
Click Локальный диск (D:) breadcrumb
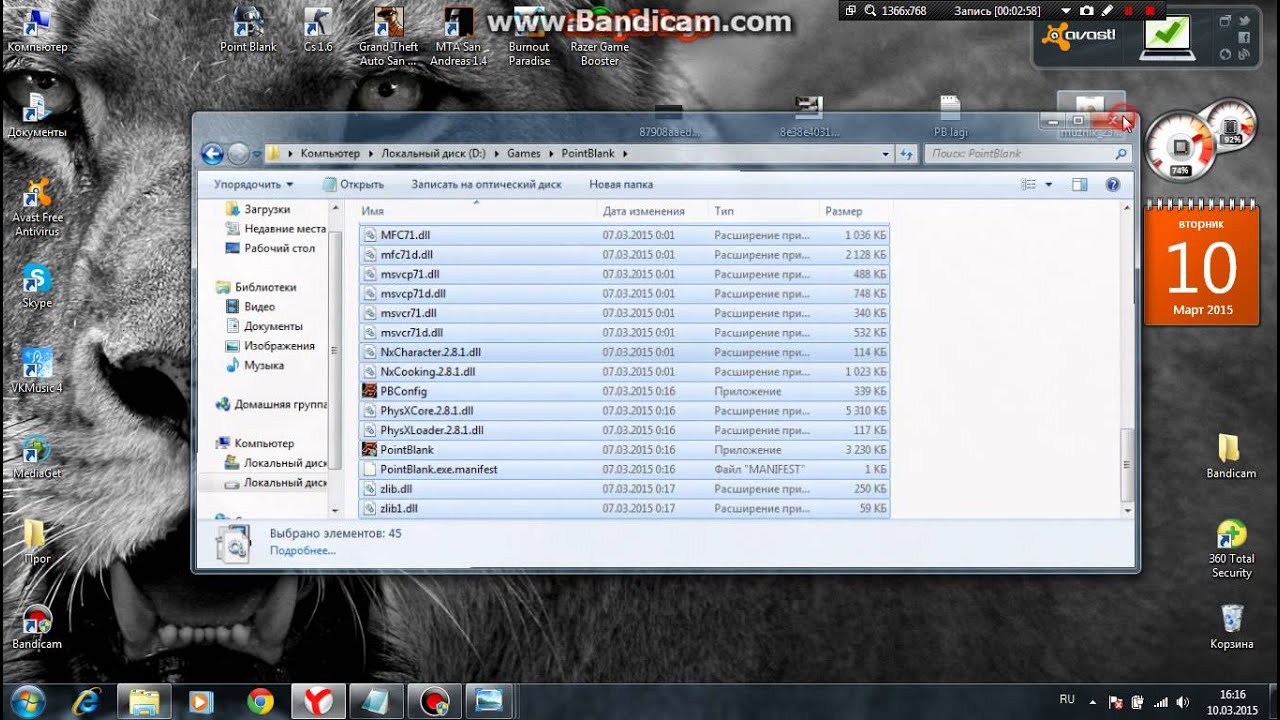pos(433,154)
